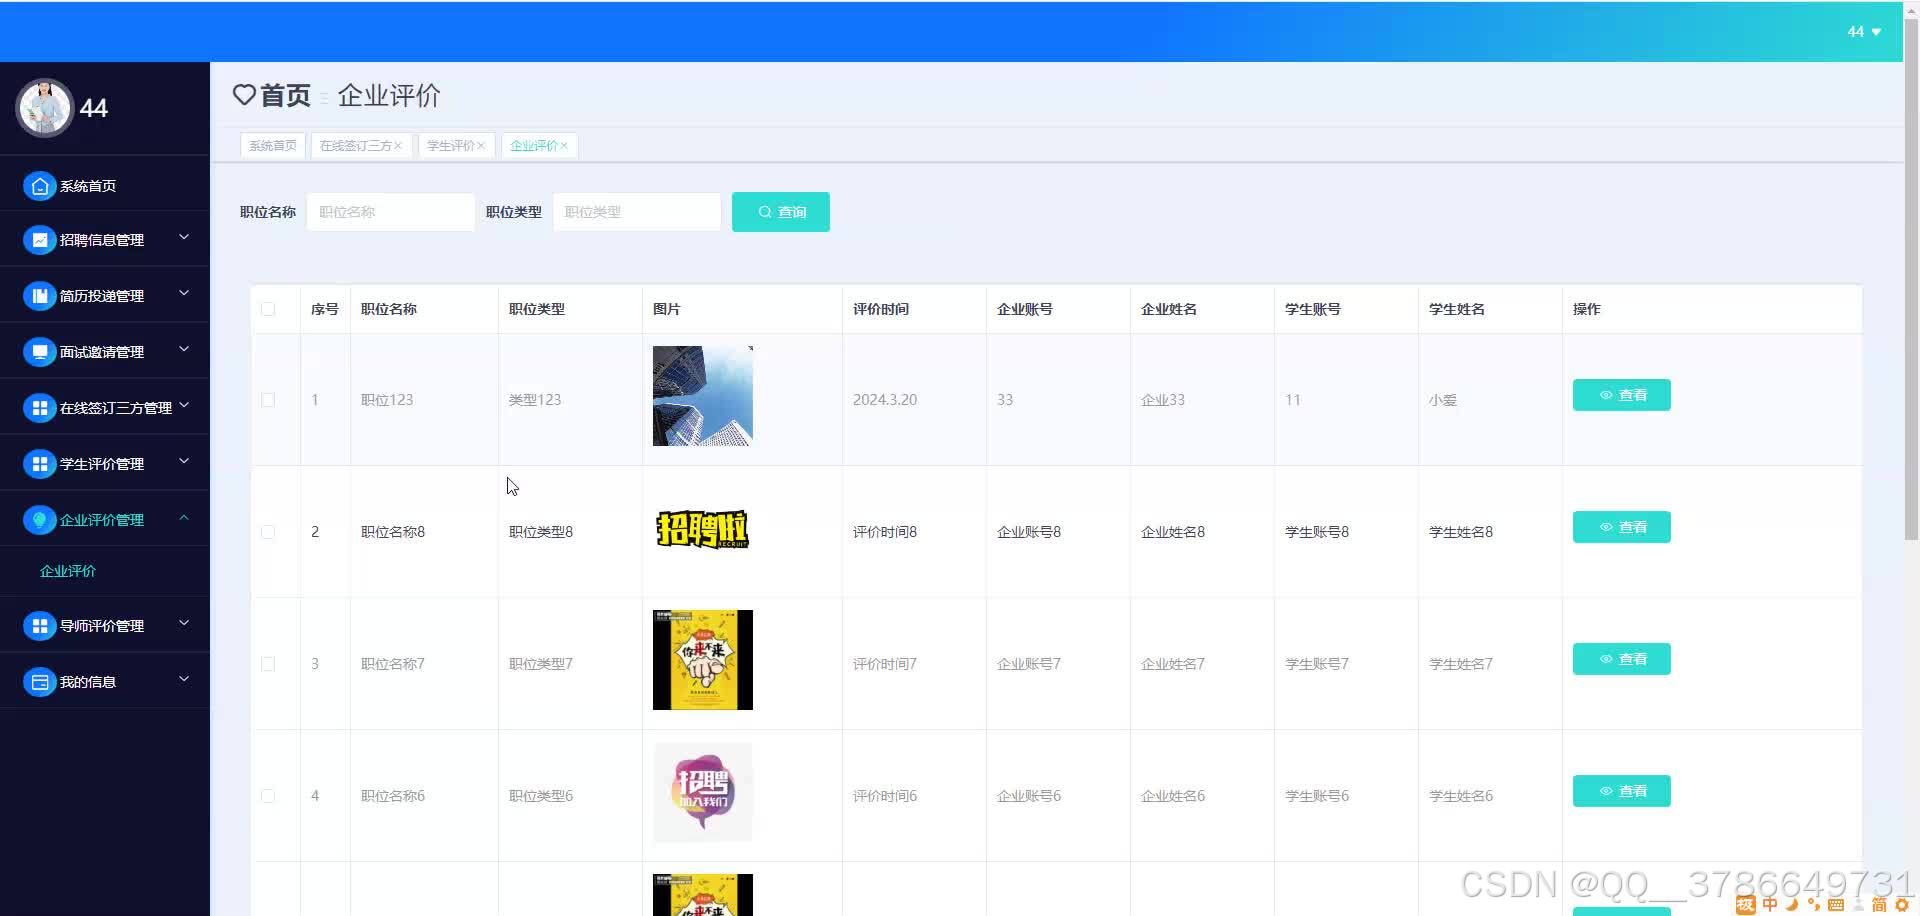Check the row checkbox for 职位名称8

point(268,532)
